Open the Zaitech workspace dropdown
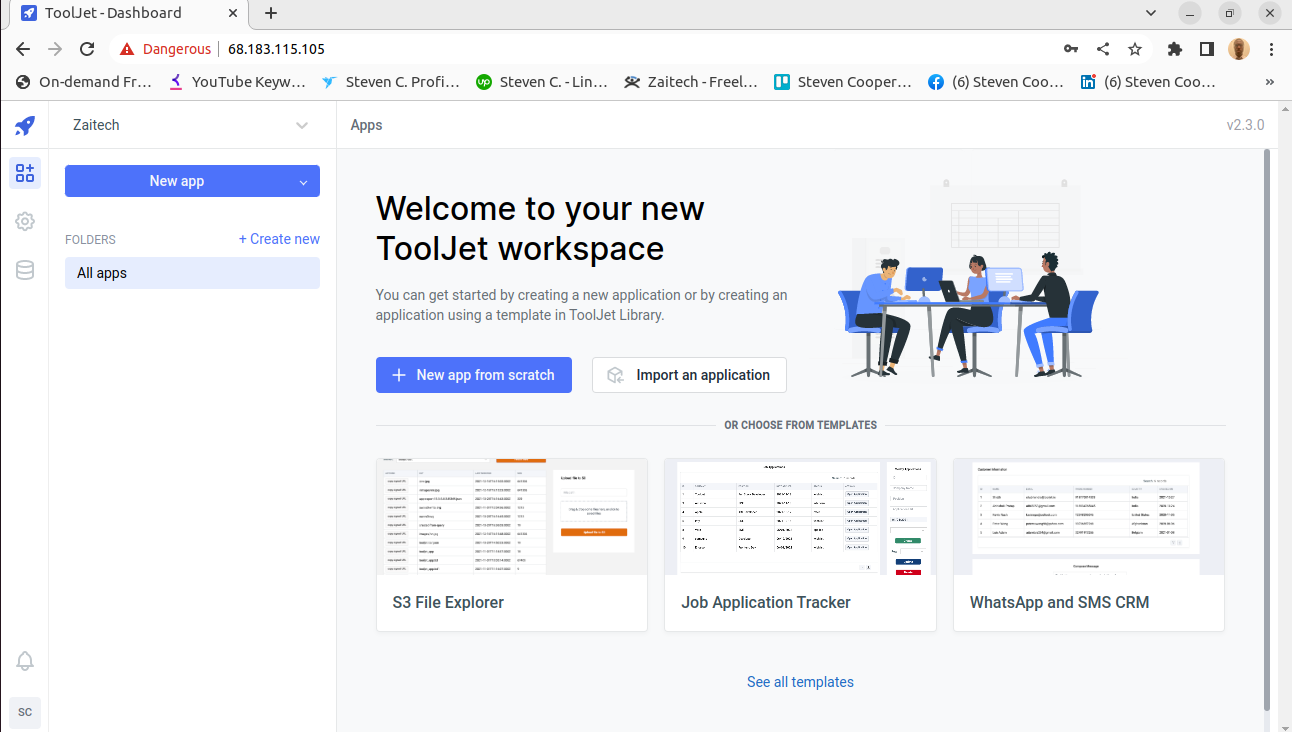This screenshot has height=732, width=1292. [x=302, y=125]
